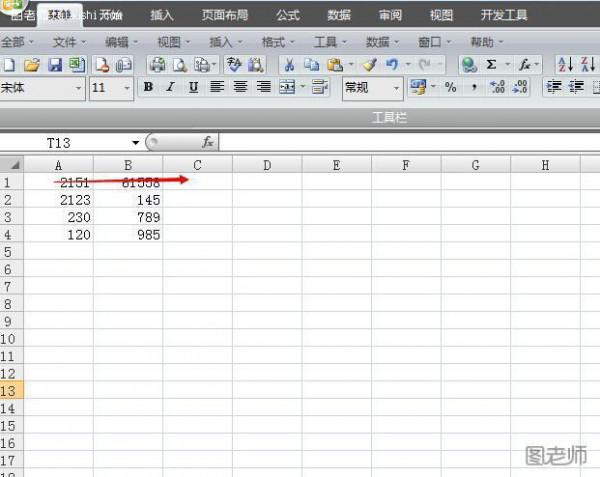The width and height of the screenshot is (600, 477).
Task: Open the 工具 menu
Action: coord(328,42)
